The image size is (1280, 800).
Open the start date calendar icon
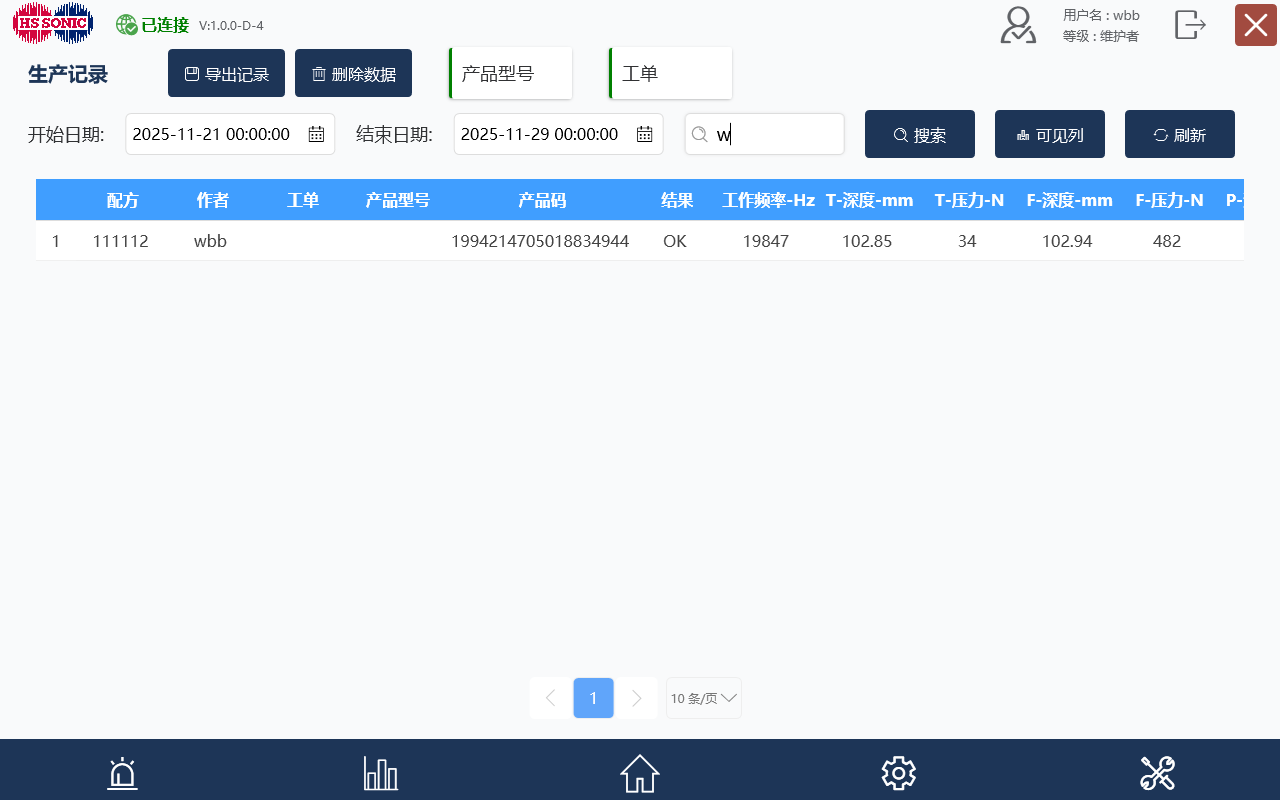pos(318,133)
